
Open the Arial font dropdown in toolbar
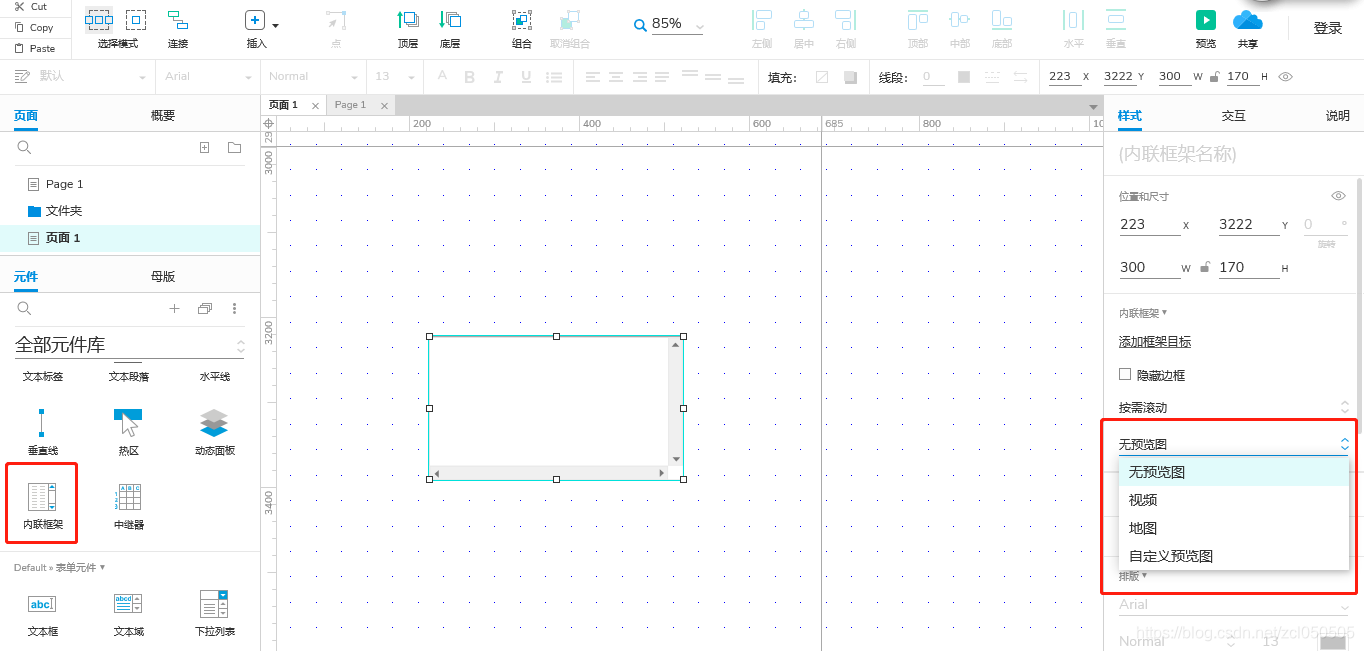(x=208, y=76)
